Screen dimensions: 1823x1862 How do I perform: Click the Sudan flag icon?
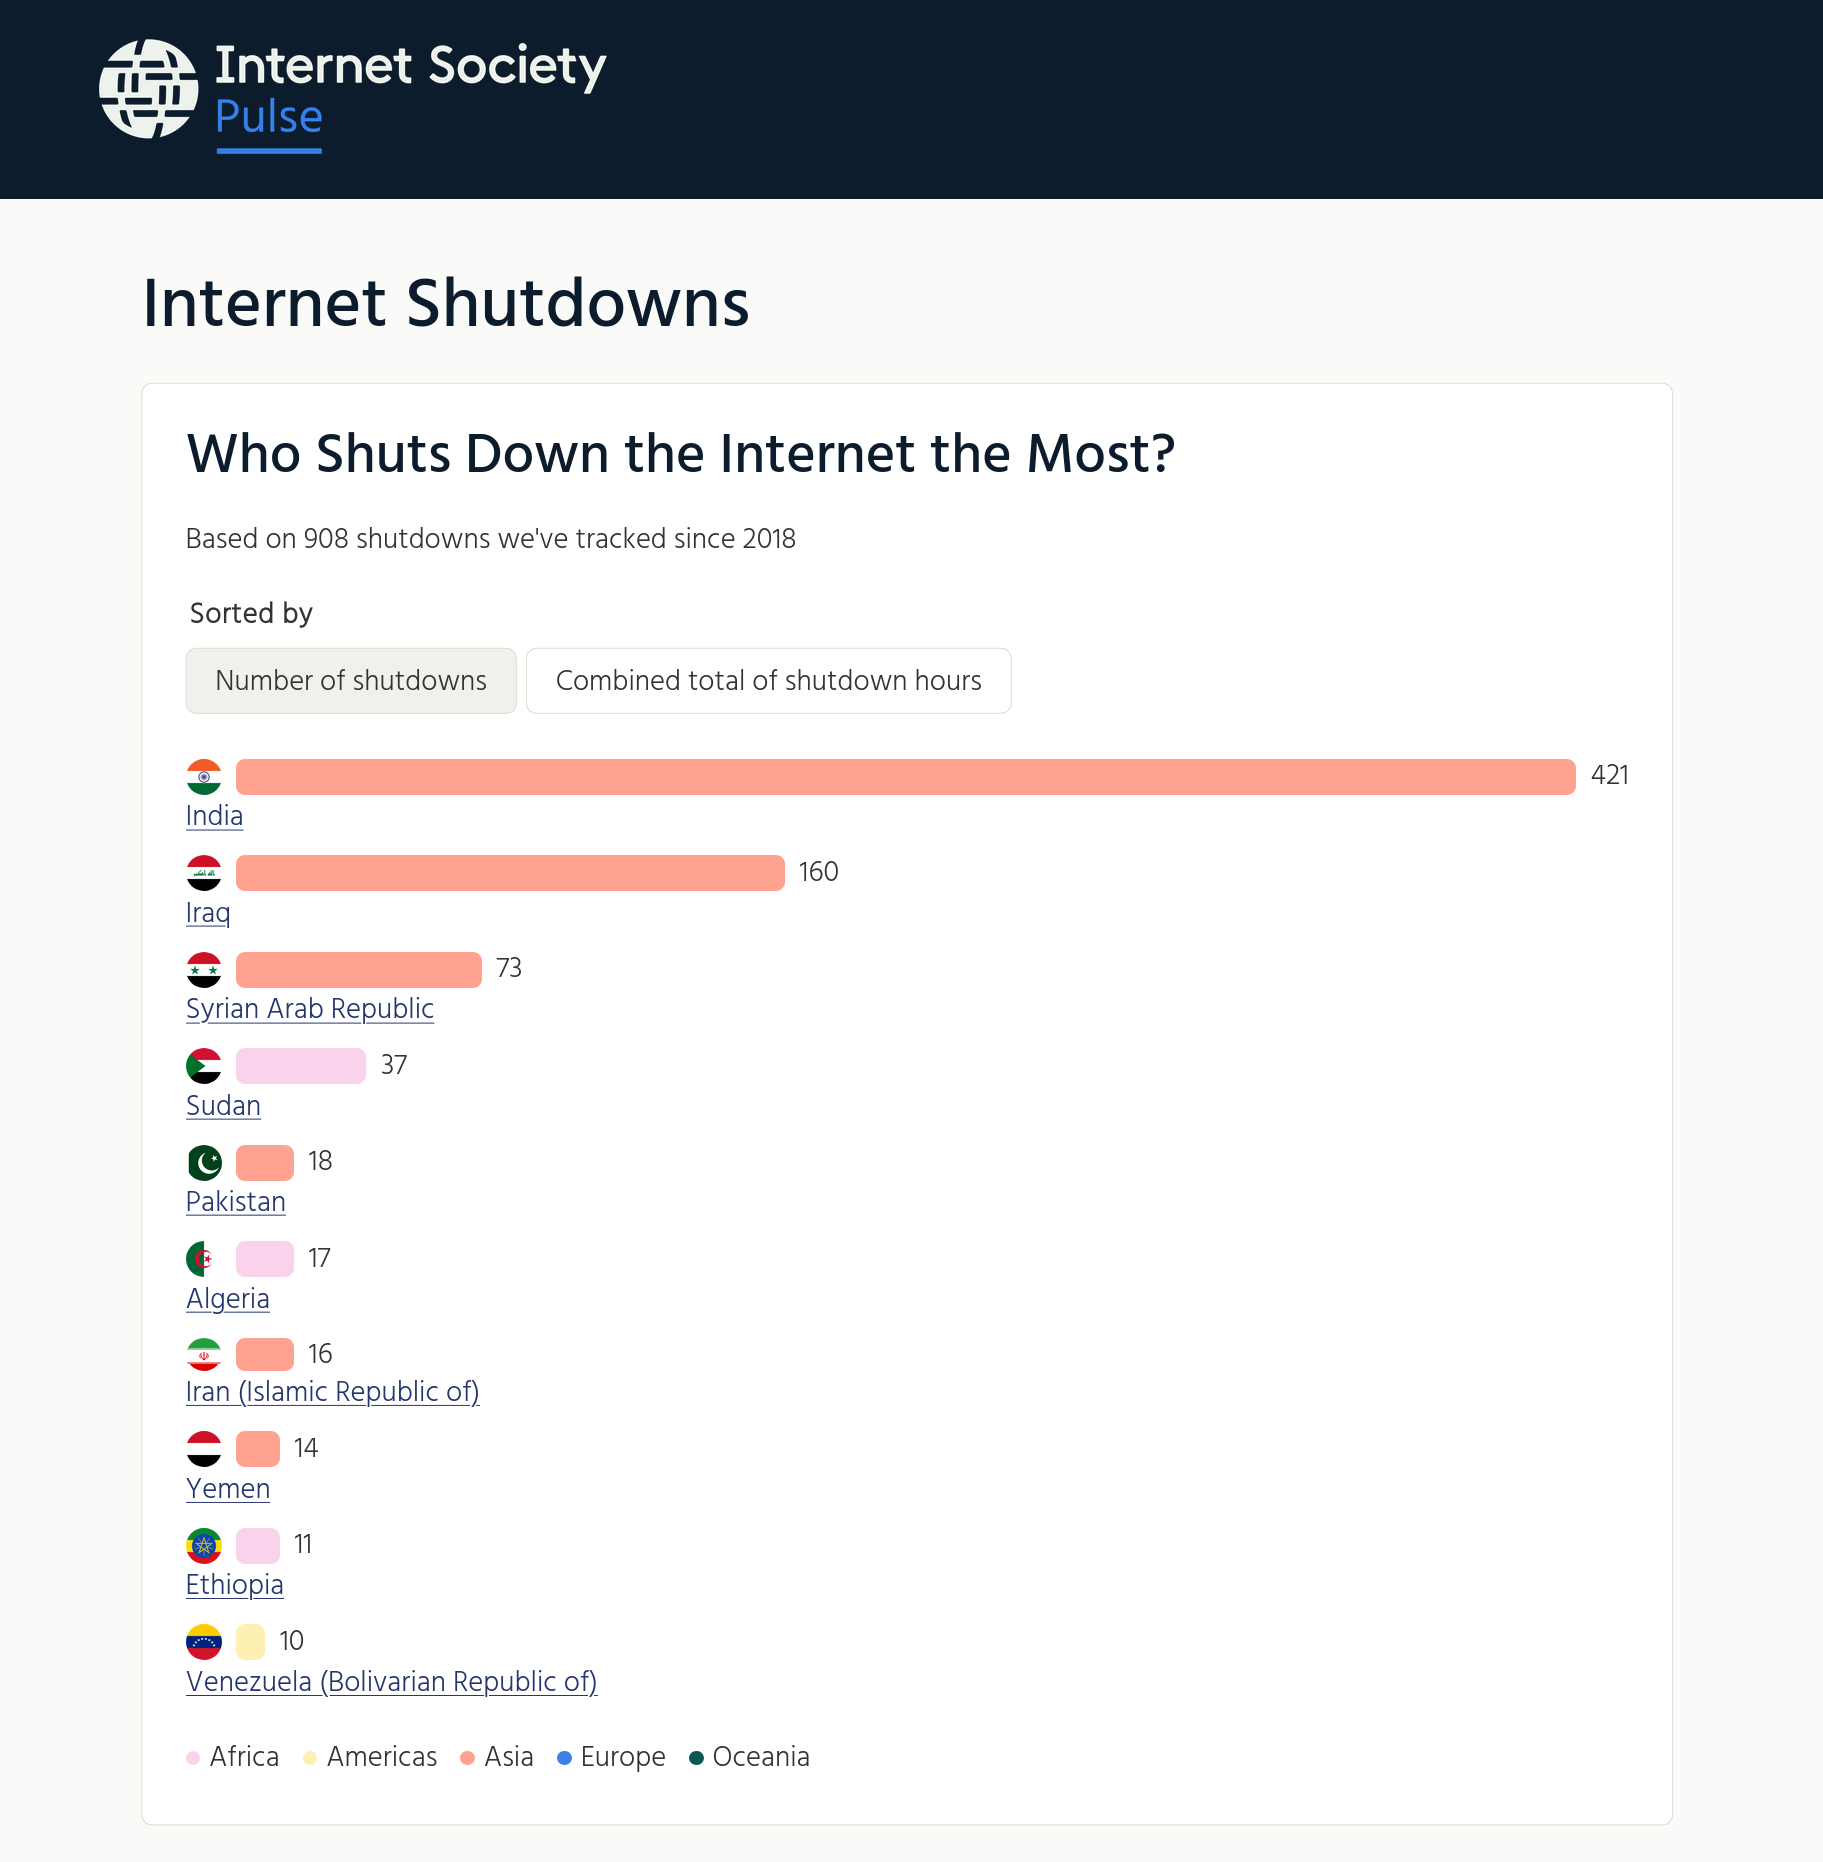[204, 1065]
